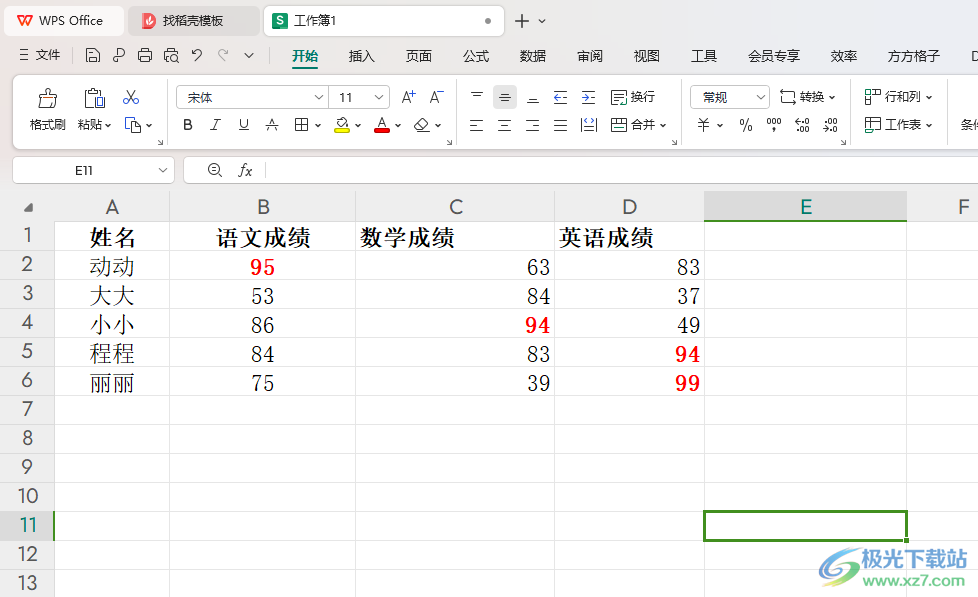The image size is (978, 597).
Task: Redo the last action
Action: click(x=223, y=56)
